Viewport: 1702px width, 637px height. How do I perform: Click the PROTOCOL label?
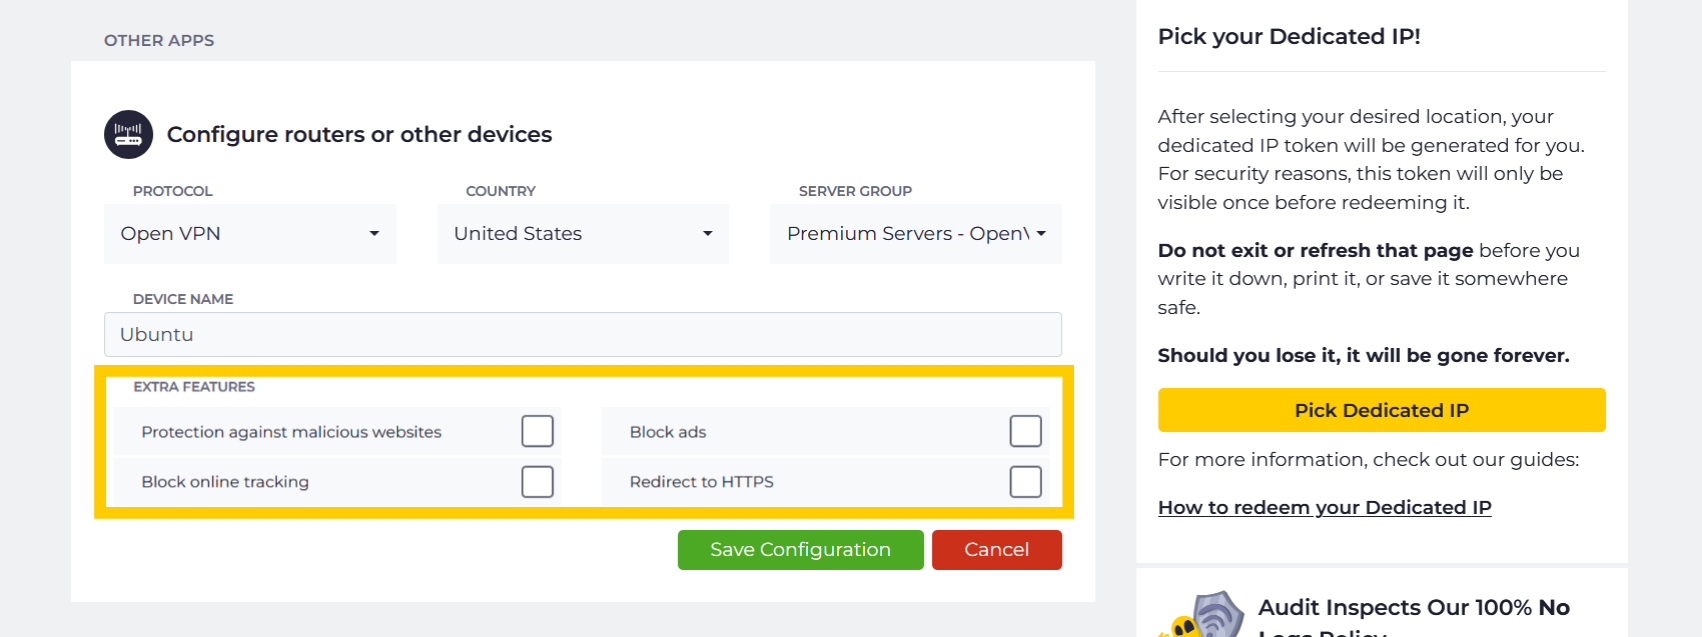pos(172,191)
